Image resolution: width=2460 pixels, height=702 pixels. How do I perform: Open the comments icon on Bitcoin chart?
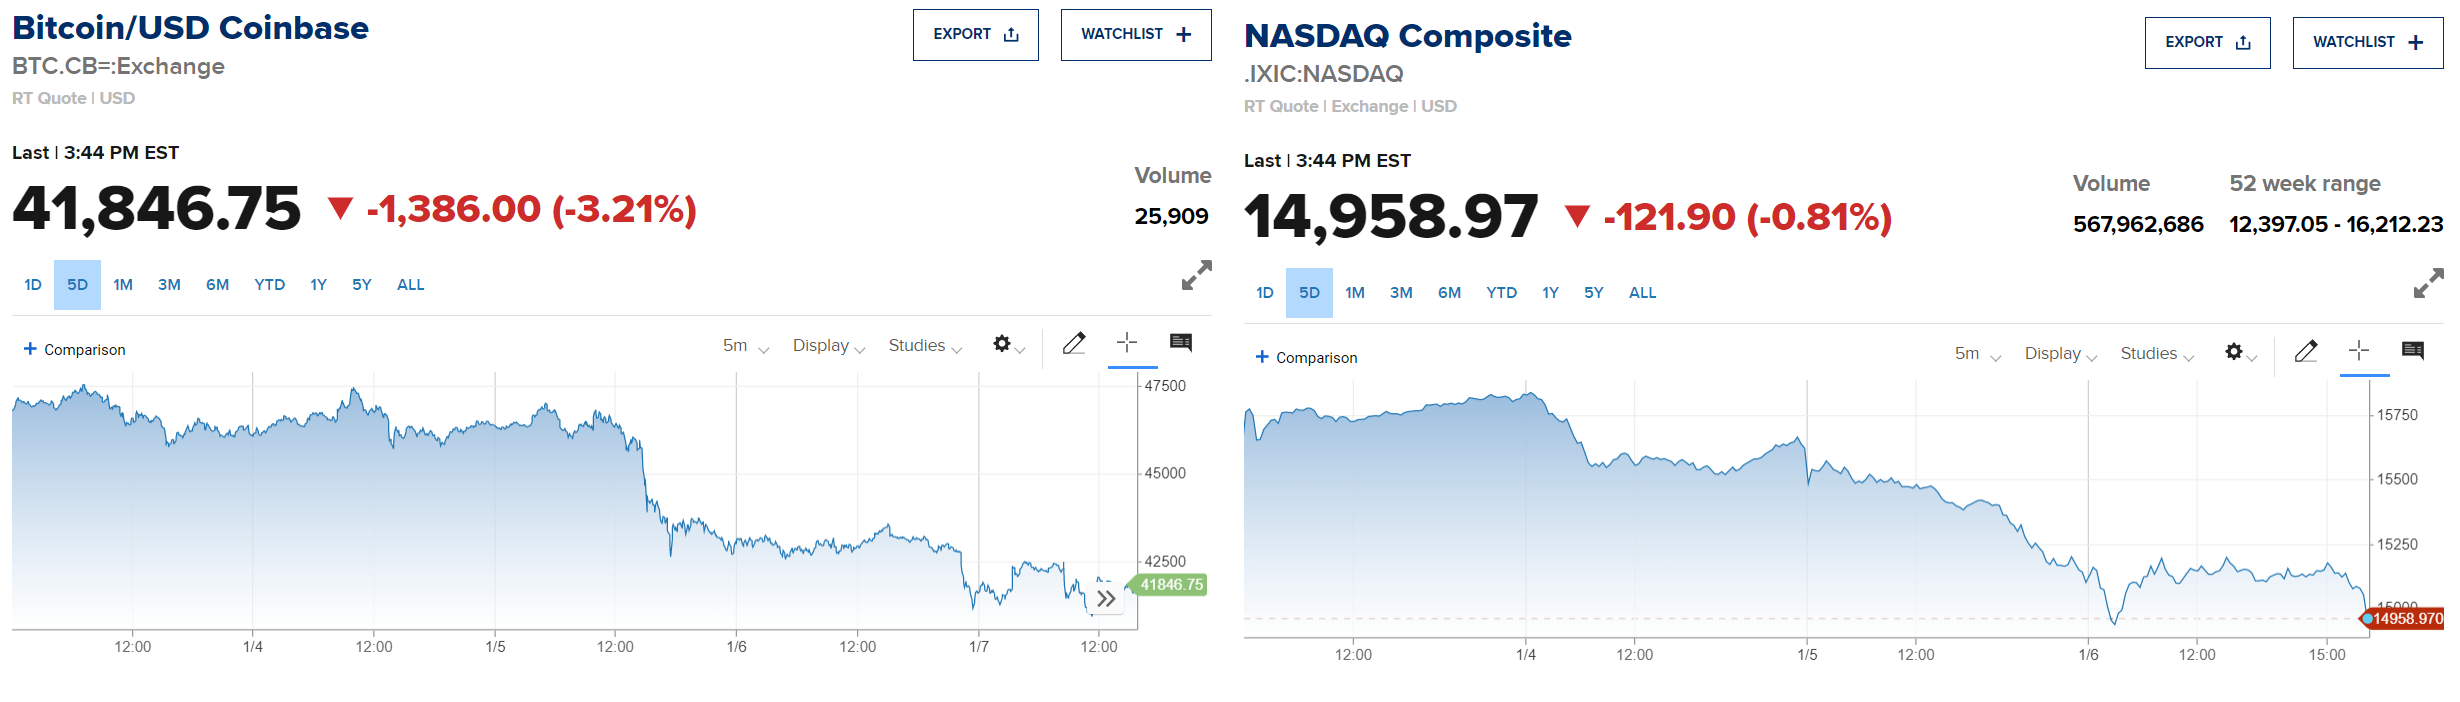(1181, 343)
